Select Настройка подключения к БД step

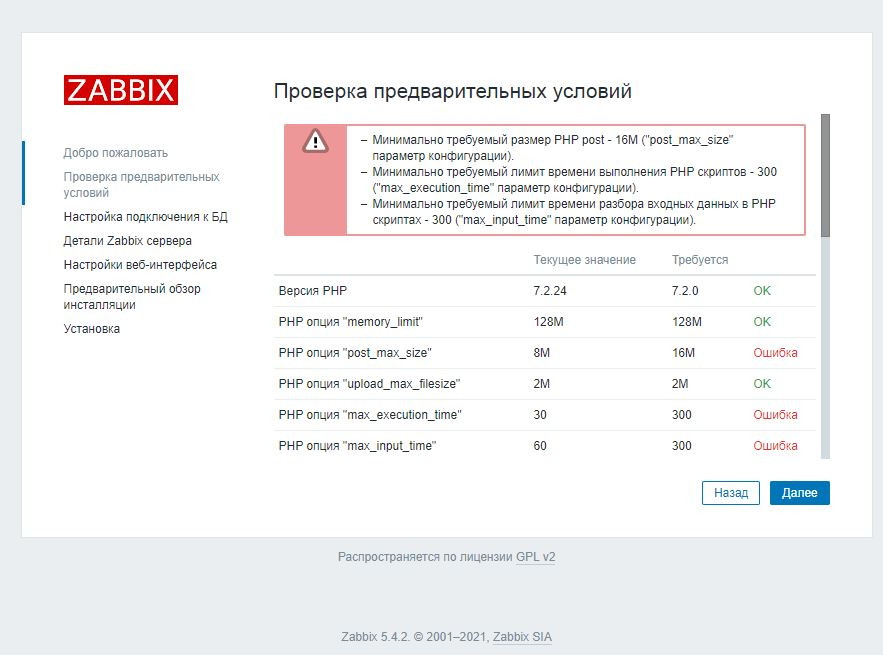pyautogui.click(x=145, y=217)
